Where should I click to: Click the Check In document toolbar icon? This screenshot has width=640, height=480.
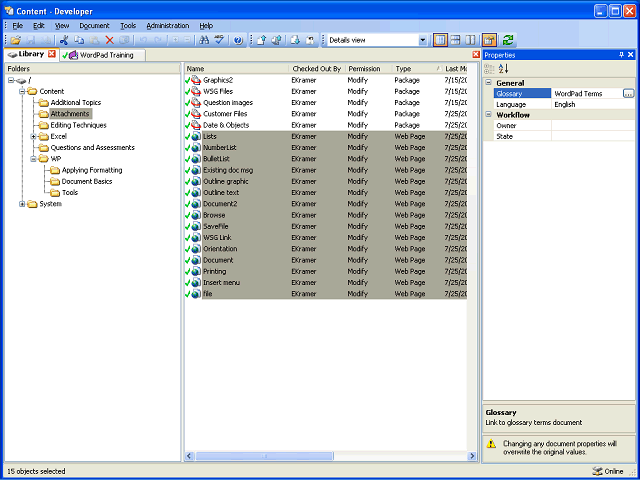pyautogui.click(x=262, y=40)
